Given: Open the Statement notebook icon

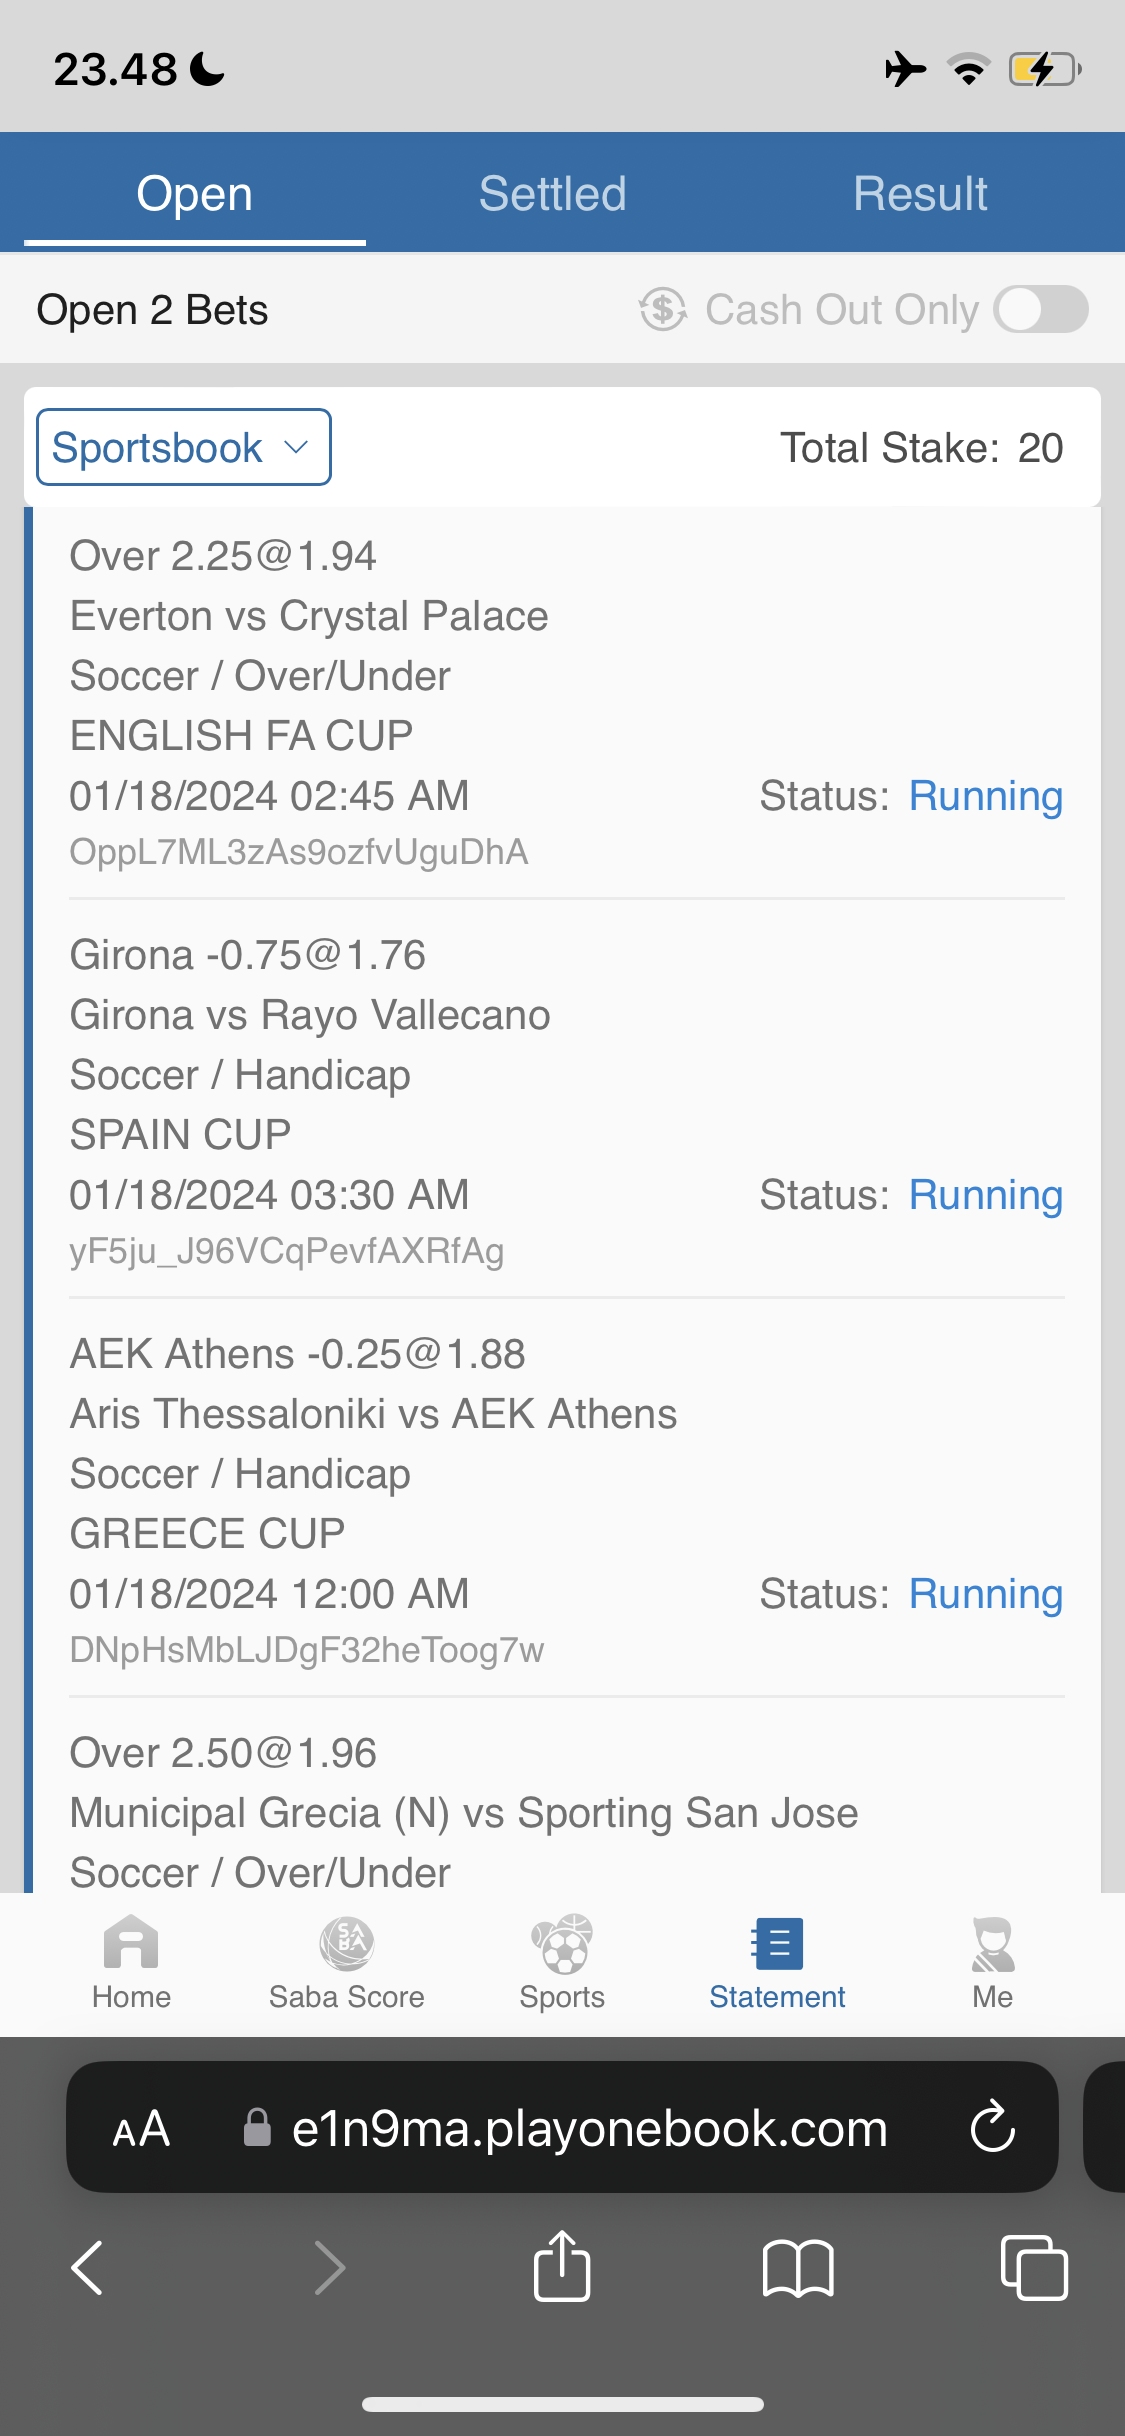Looking at the screenshot, I should pos(777,1945).
